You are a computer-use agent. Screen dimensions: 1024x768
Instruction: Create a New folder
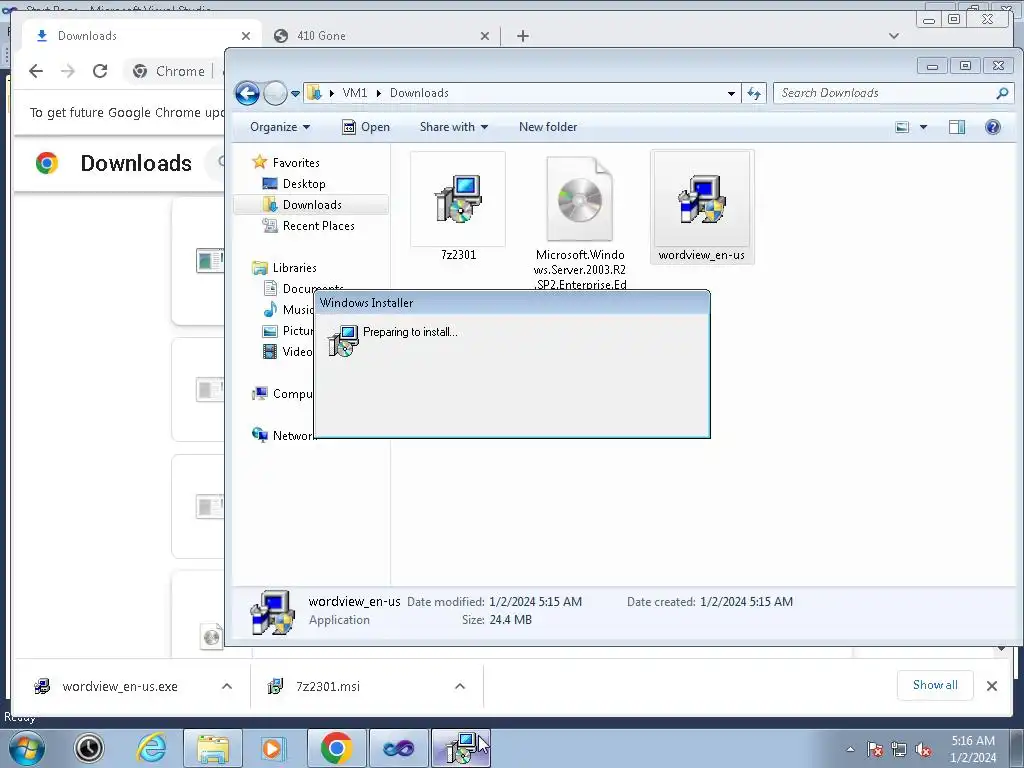click(x=548, y=127)
